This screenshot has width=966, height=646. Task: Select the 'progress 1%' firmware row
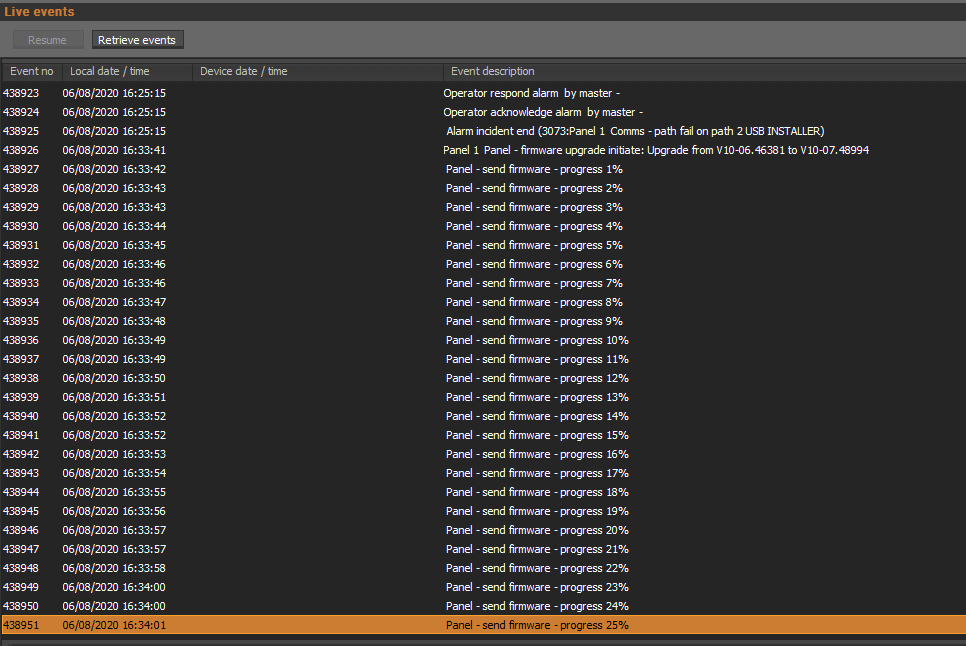coord(483,169)
